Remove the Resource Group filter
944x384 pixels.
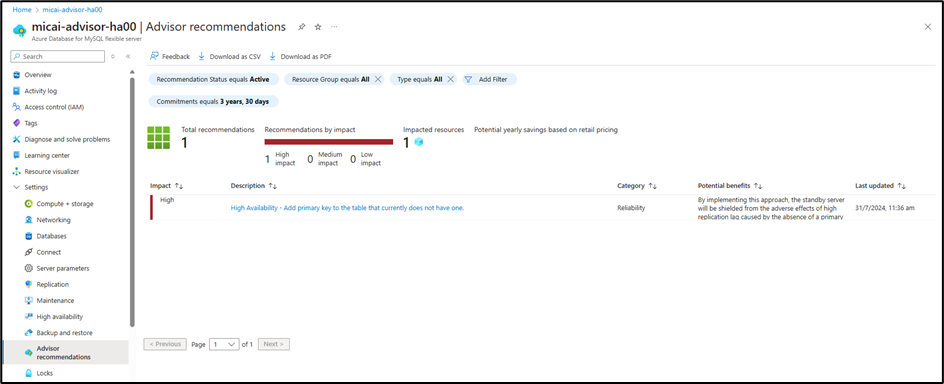[x=378, y=79]
